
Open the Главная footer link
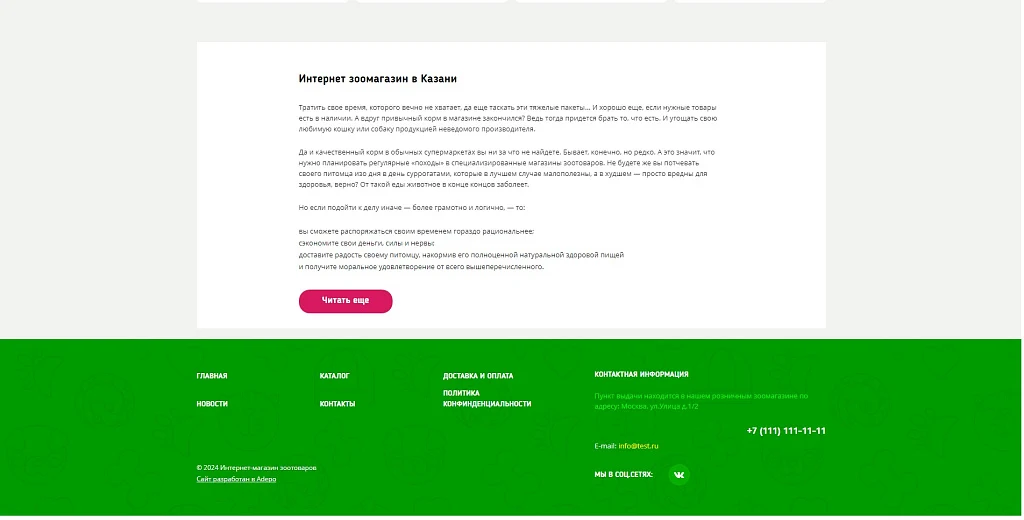click(212, 376)
